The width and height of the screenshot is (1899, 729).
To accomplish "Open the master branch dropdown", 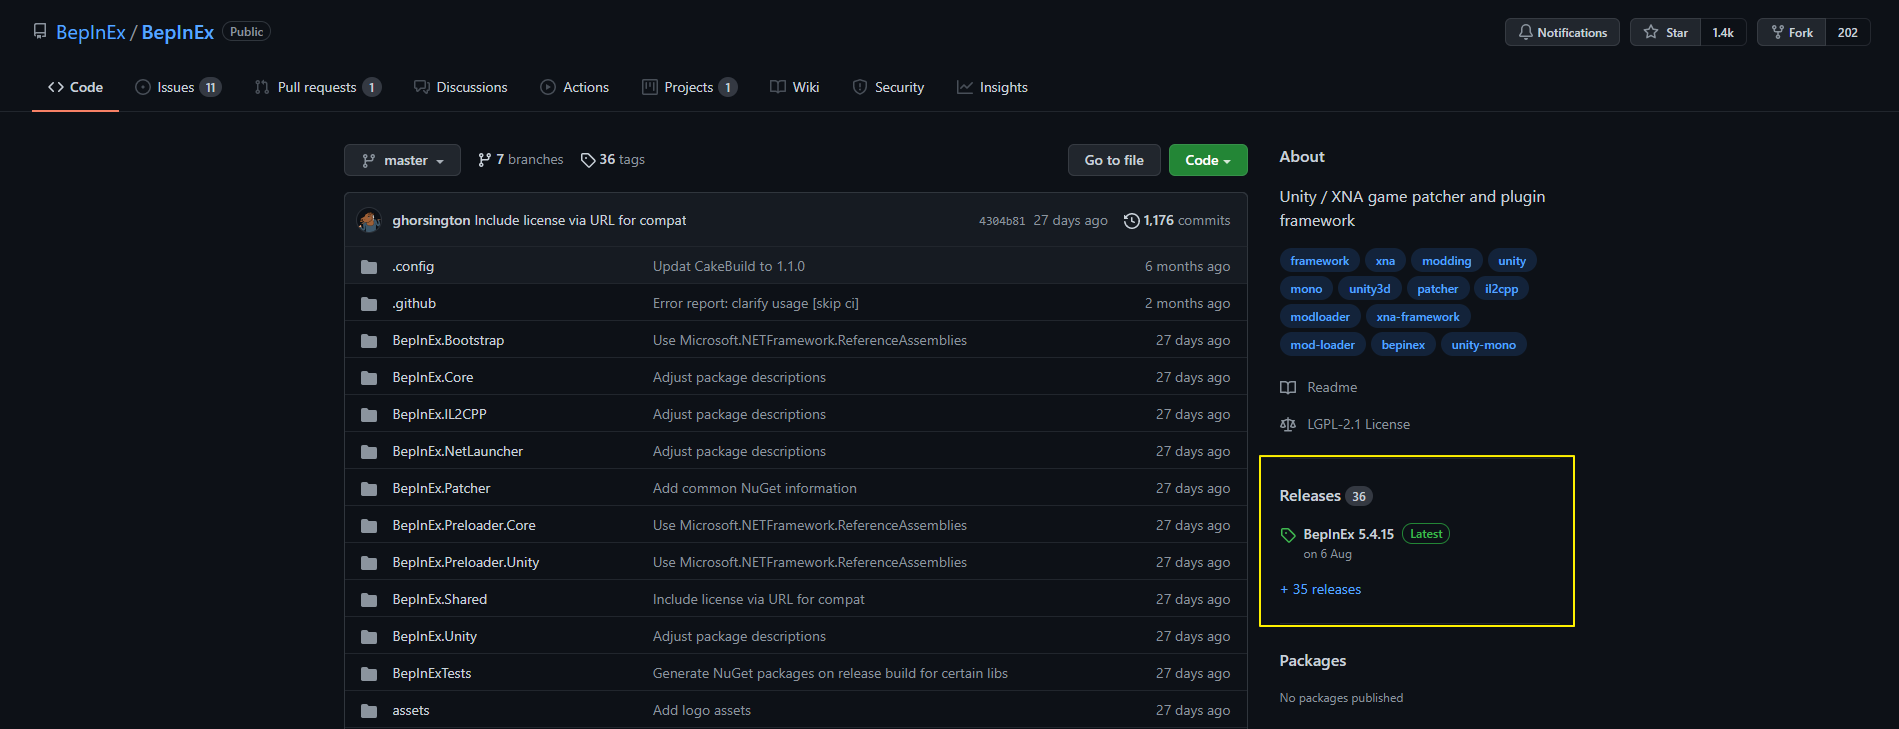I will click(x=402, y=160).
